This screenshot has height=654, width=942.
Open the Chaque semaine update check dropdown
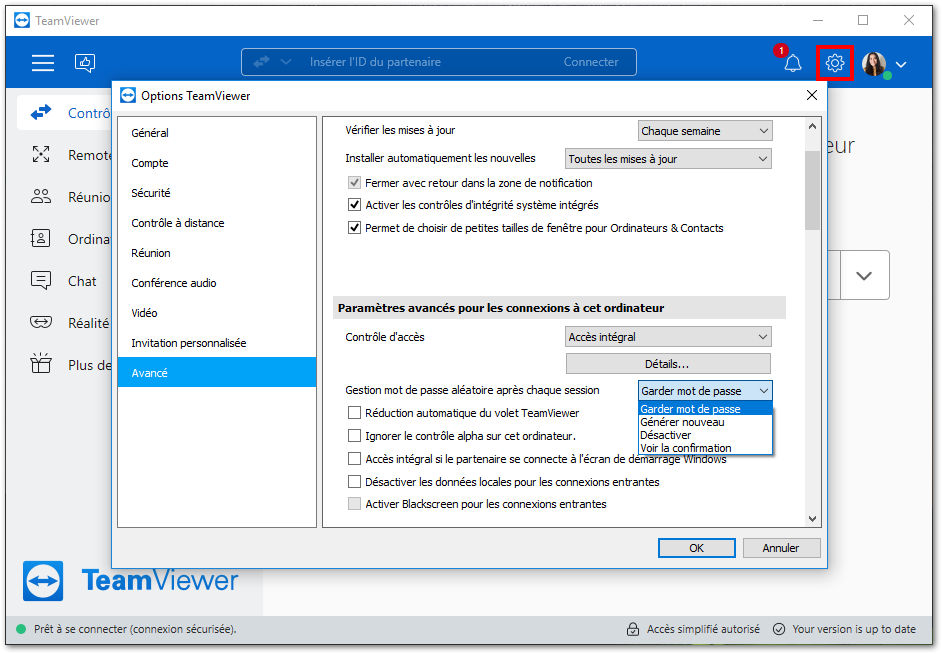pyautogui.click(x=705, y=131)
